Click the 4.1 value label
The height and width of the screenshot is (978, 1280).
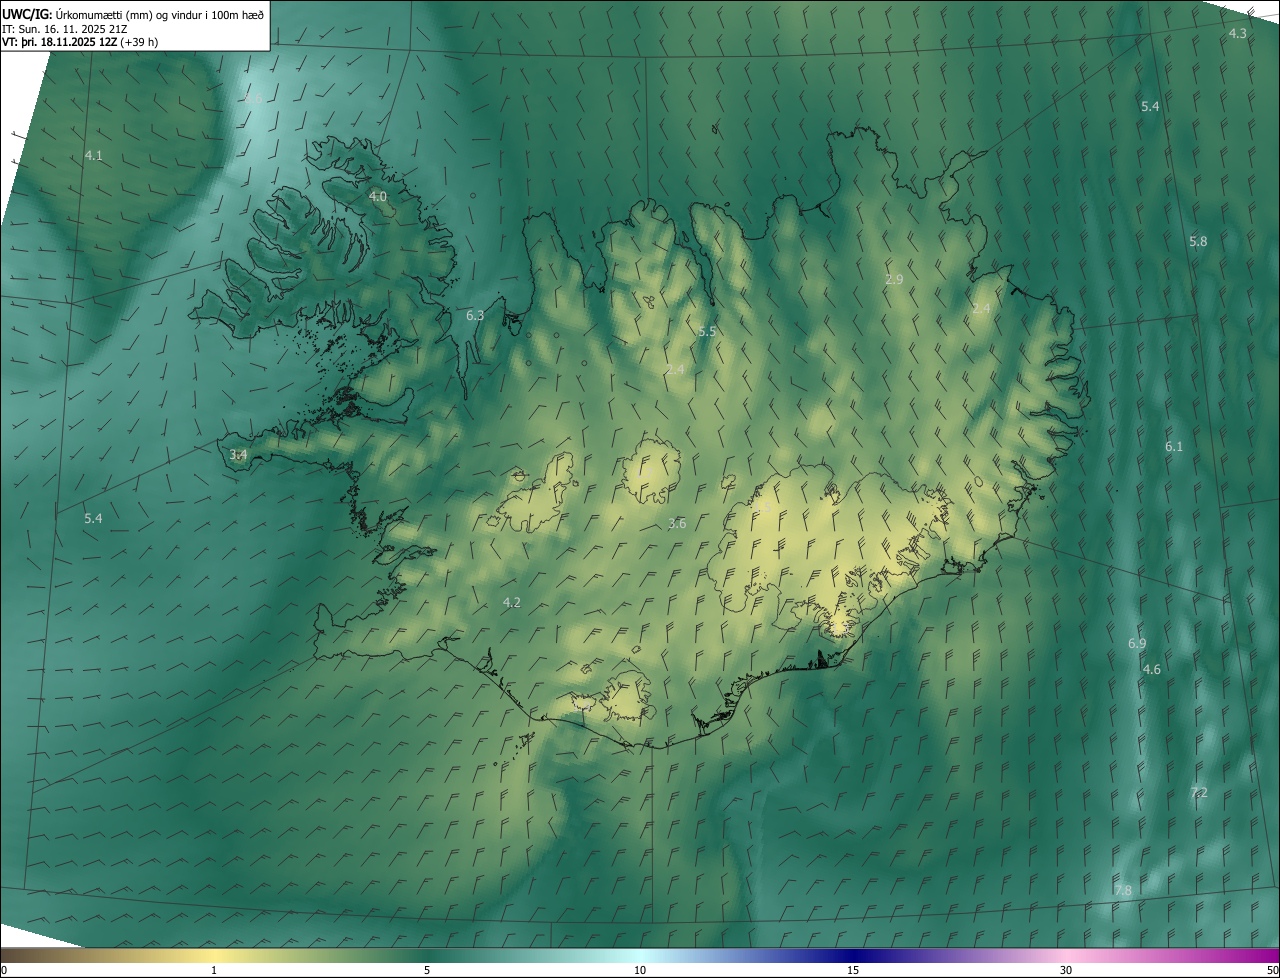pyautogui.click(x=93, y=156)
